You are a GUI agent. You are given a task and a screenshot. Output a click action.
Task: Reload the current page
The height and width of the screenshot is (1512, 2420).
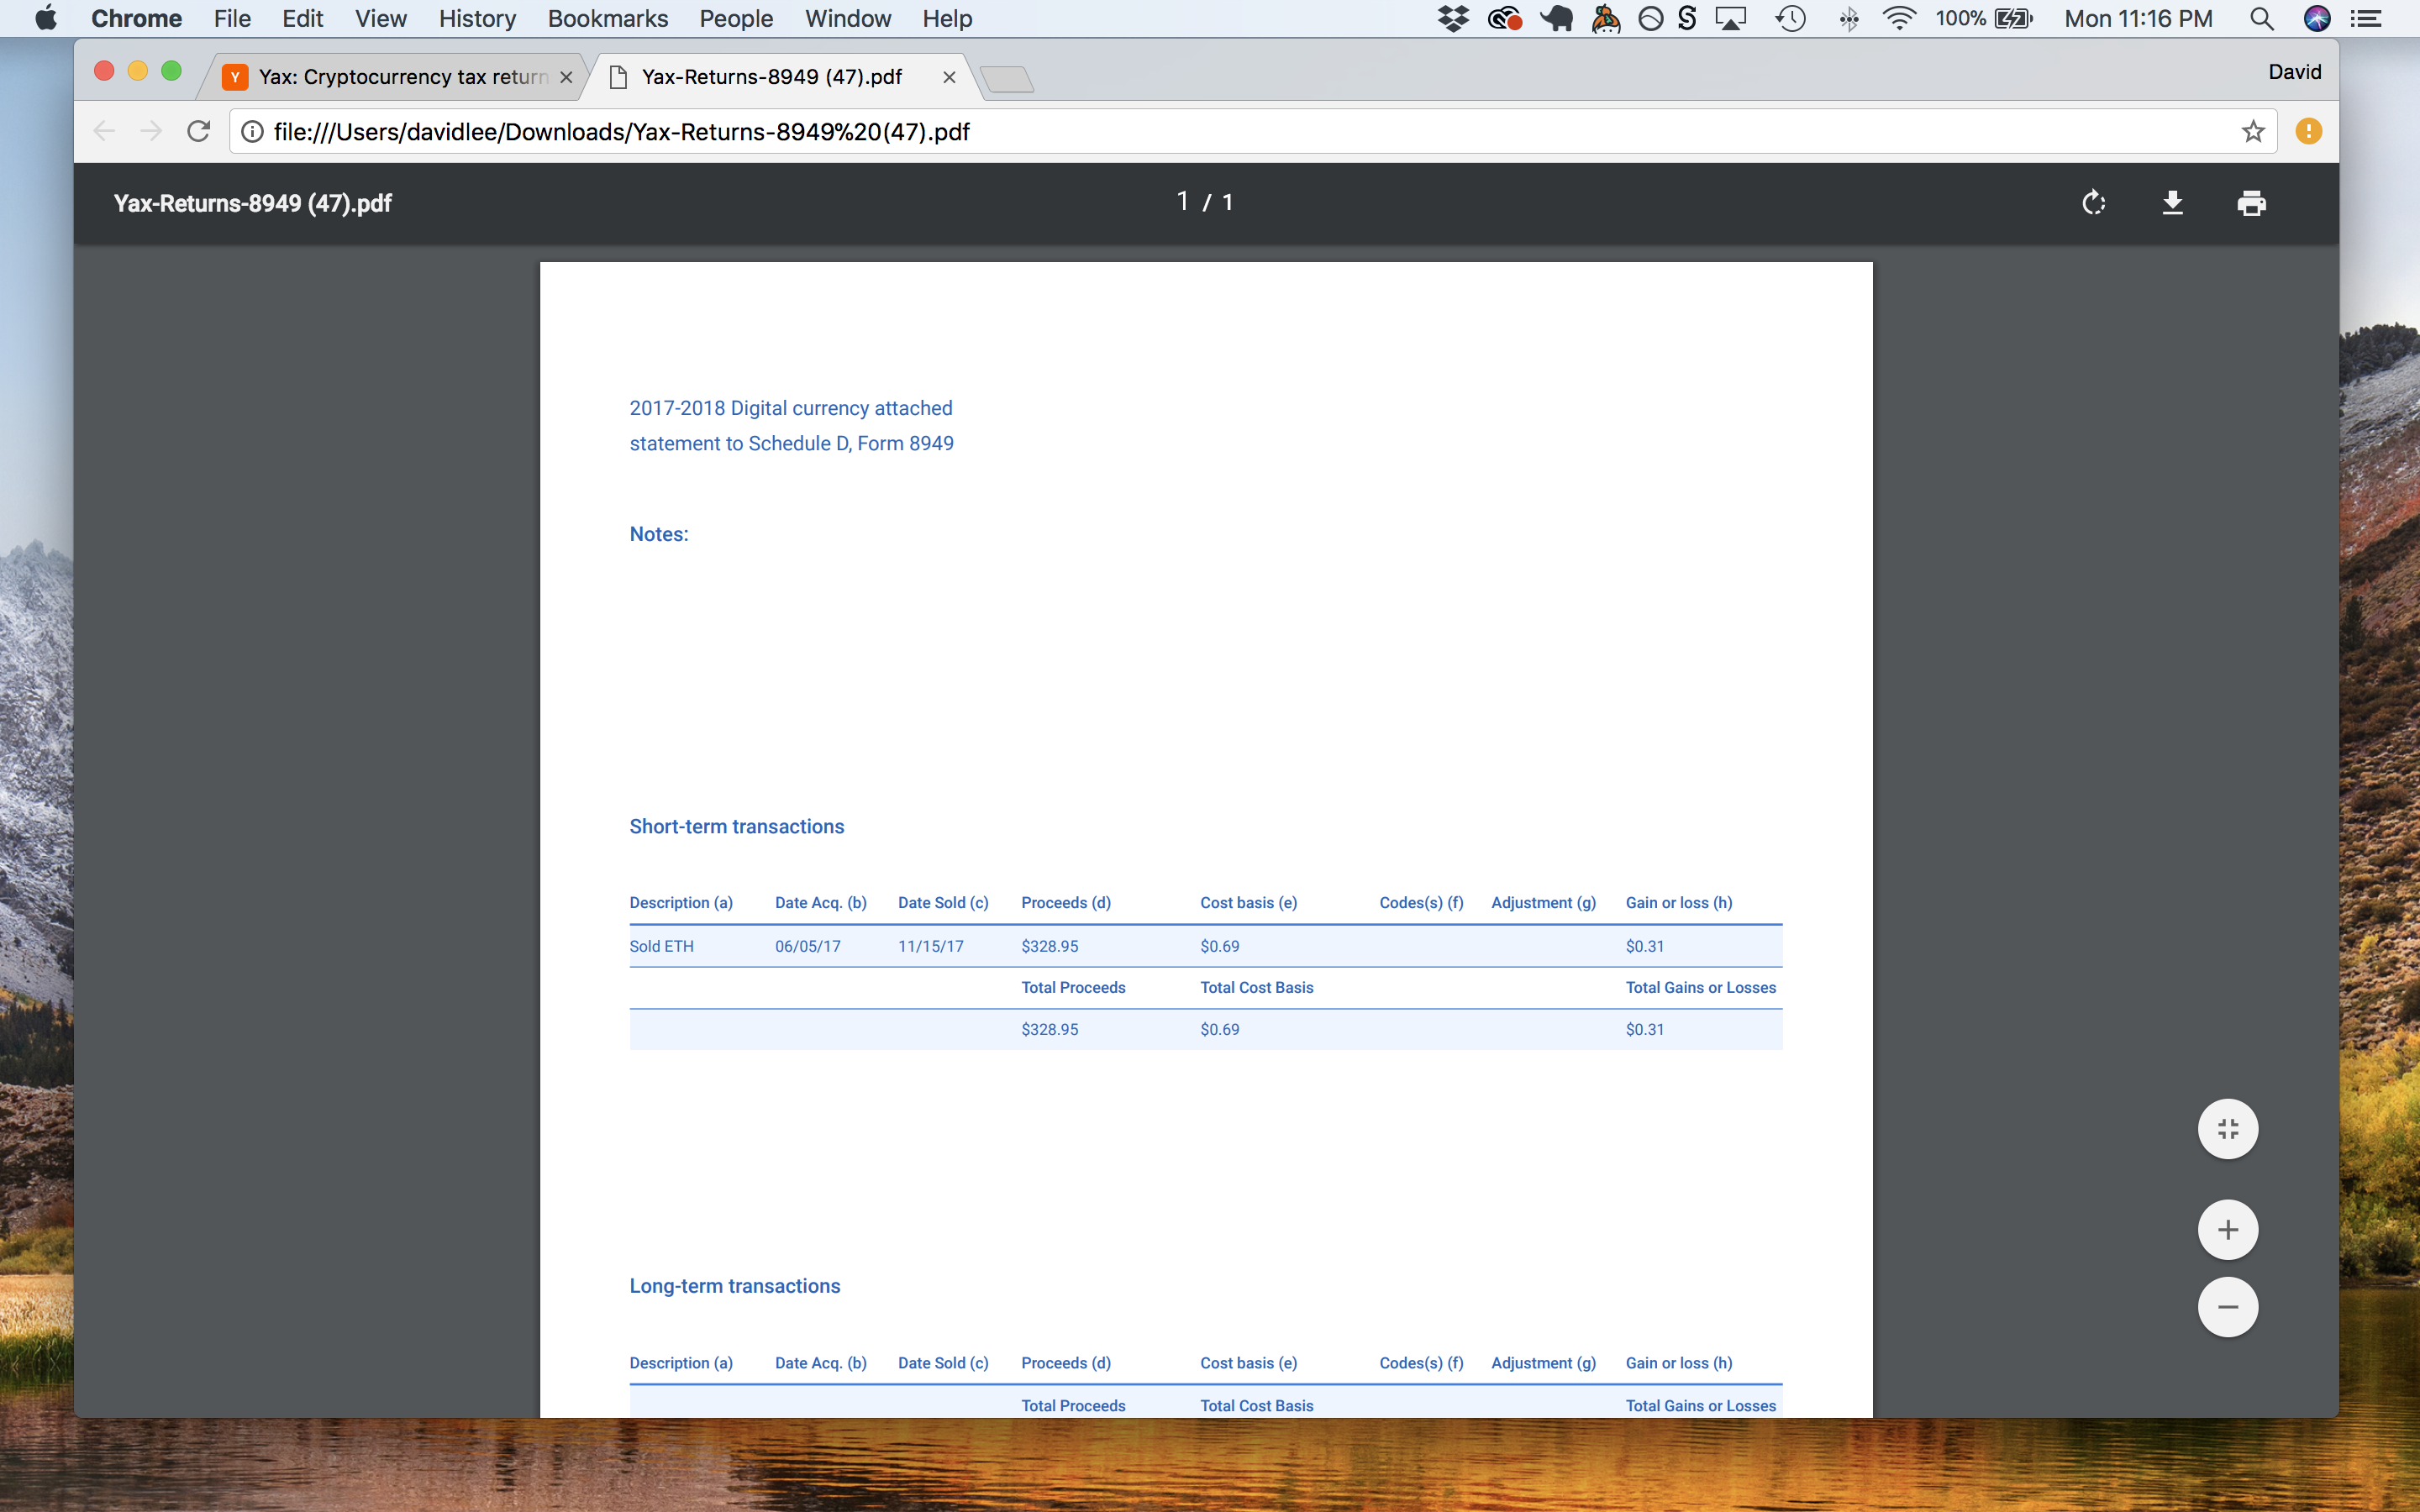(199, 131)
